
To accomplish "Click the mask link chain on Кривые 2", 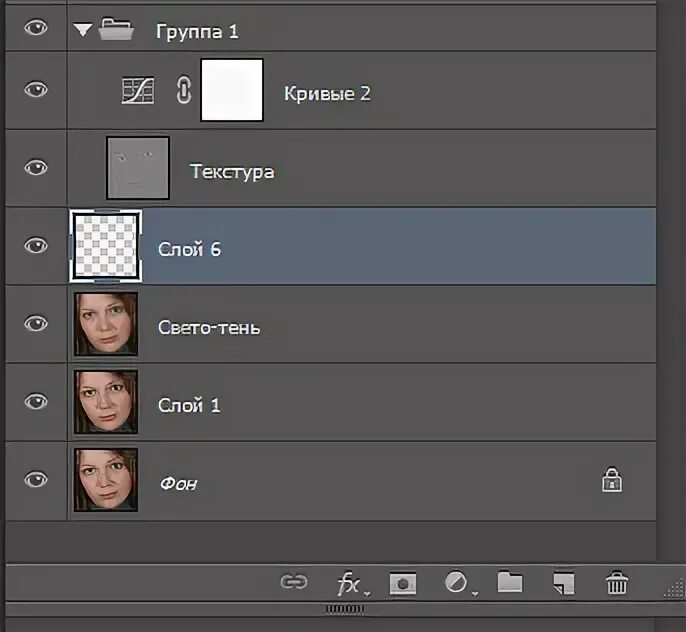I will tap(183, 91).
